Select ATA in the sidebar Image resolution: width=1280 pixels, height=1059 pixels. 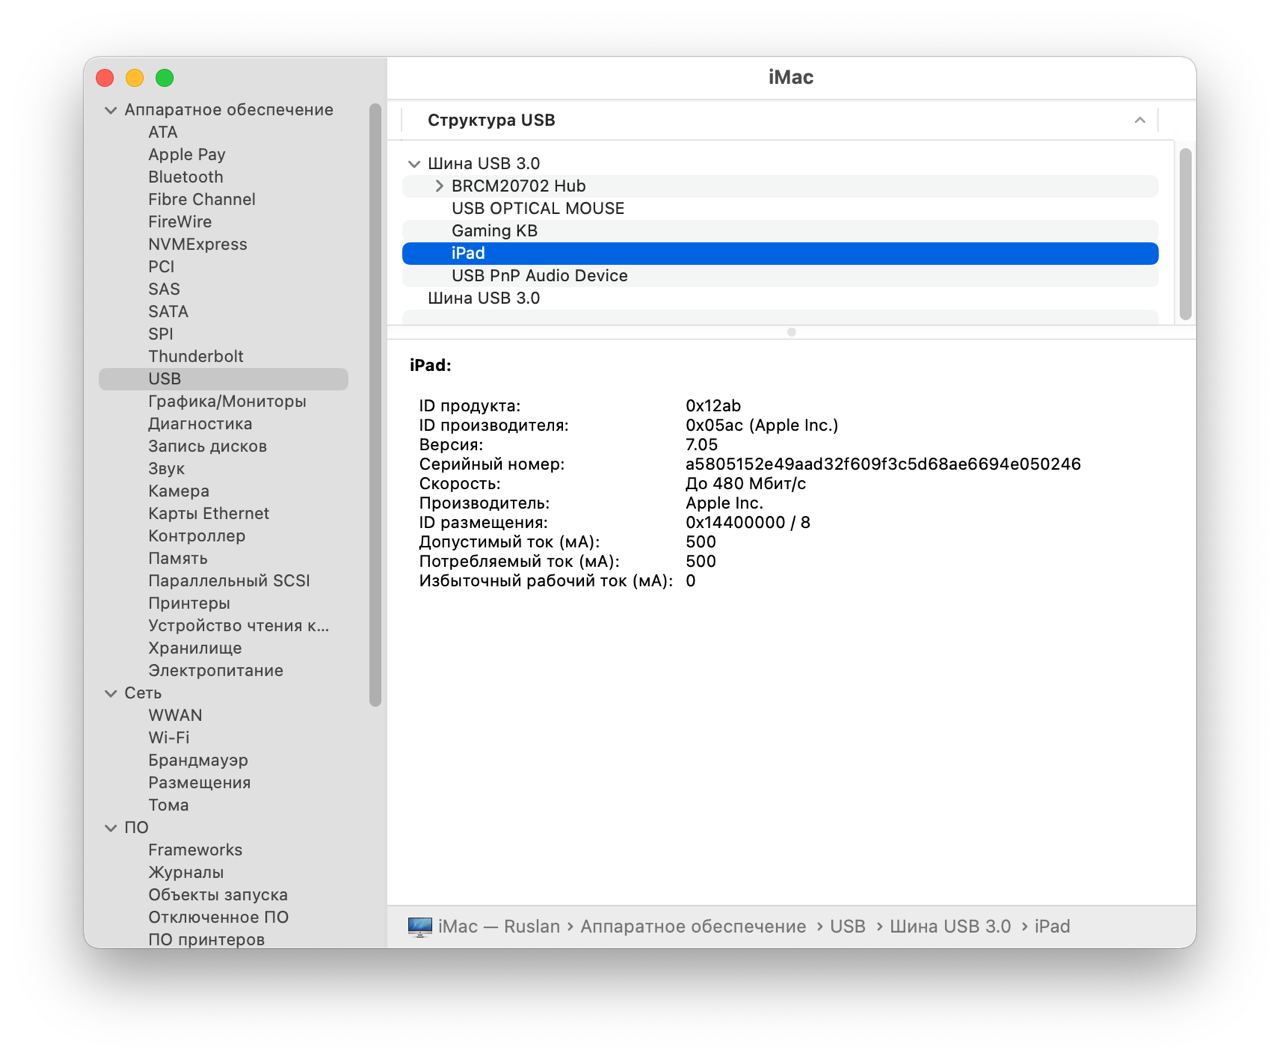(163, 132)
